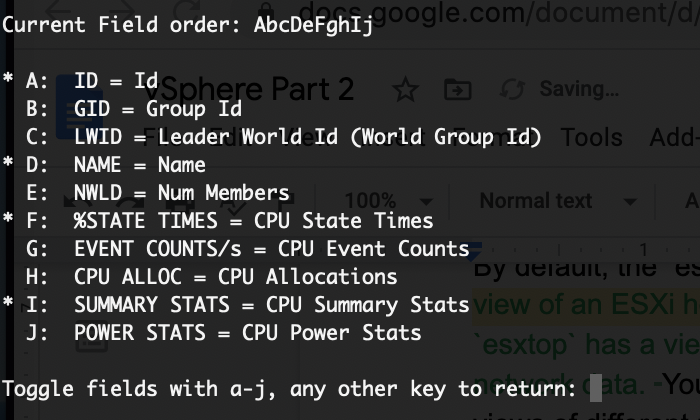Click the 'POWER STATS = CPU Power Stats' line

(247, 333)
